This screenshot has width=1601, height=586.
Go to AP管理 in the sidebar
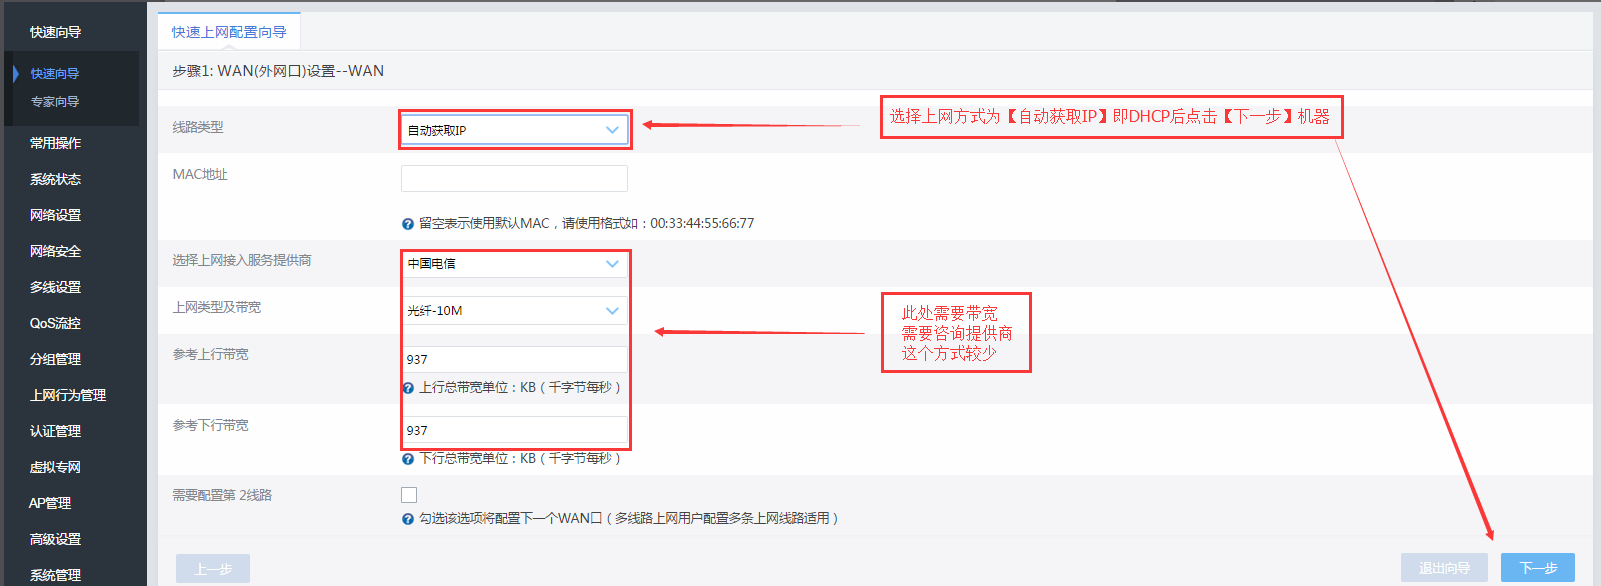[x=50, y=503]
